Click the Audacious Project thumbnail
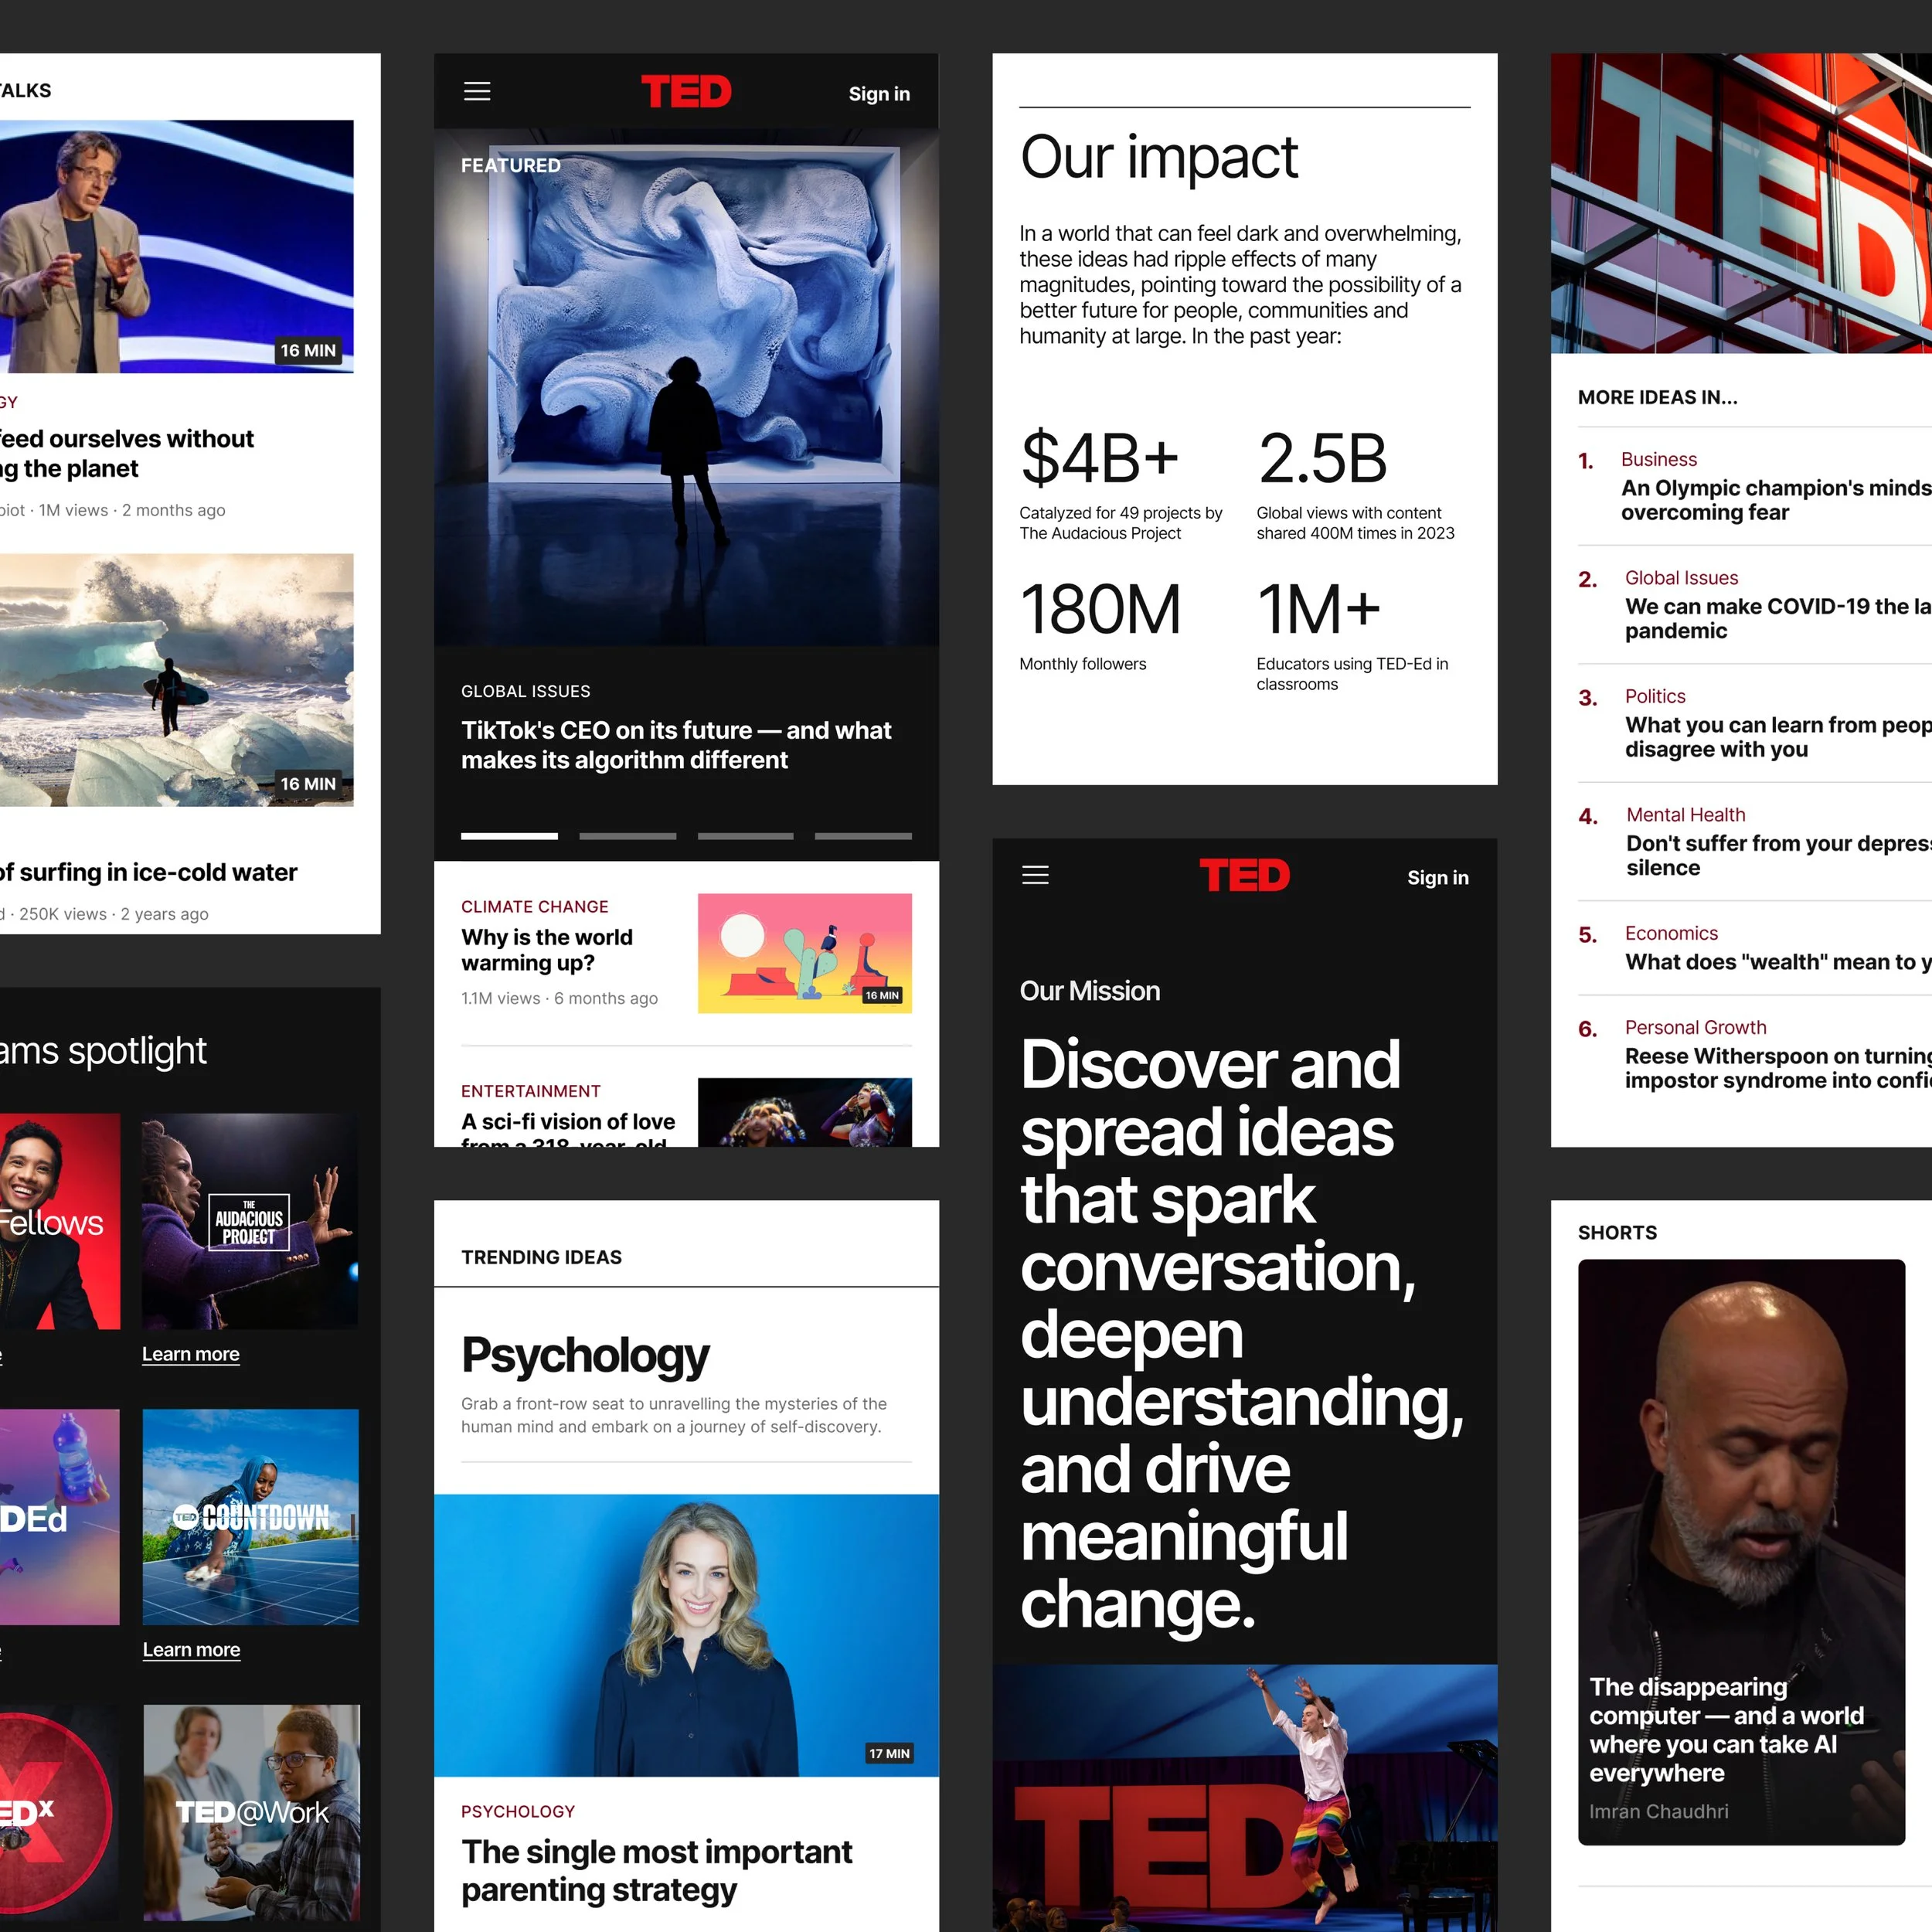This screenshot has width=1932, height=1932. click(x=250, y=1221)
